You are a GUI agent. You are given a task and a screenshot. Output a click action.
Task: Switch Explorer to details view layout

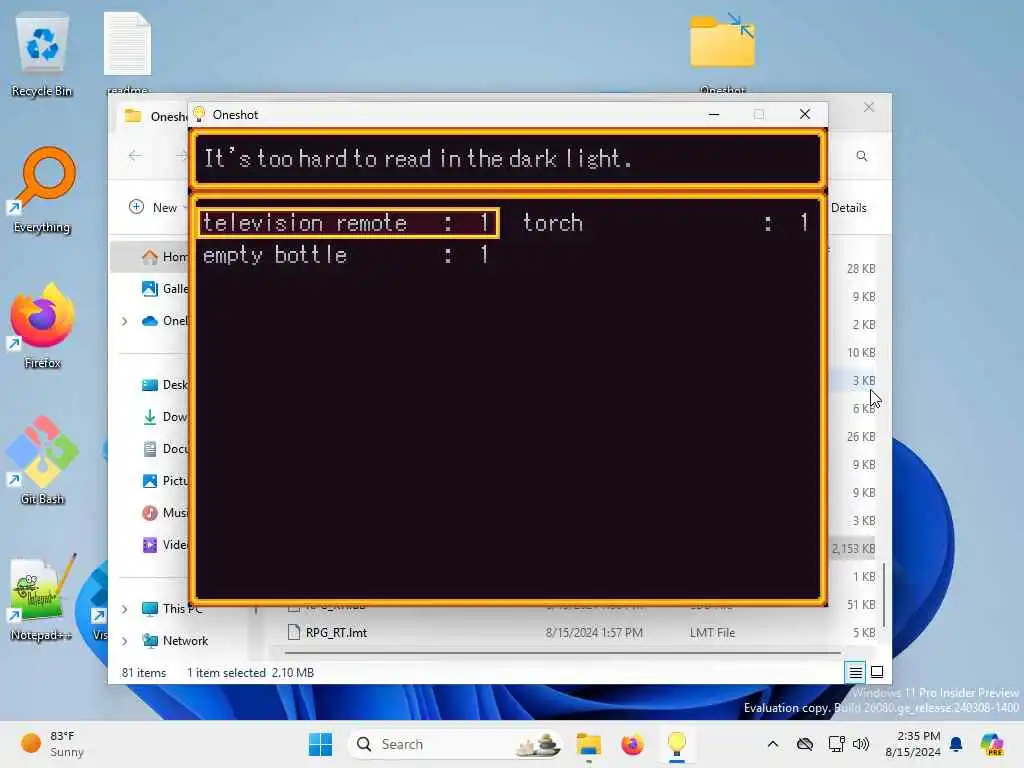point(856,672)
